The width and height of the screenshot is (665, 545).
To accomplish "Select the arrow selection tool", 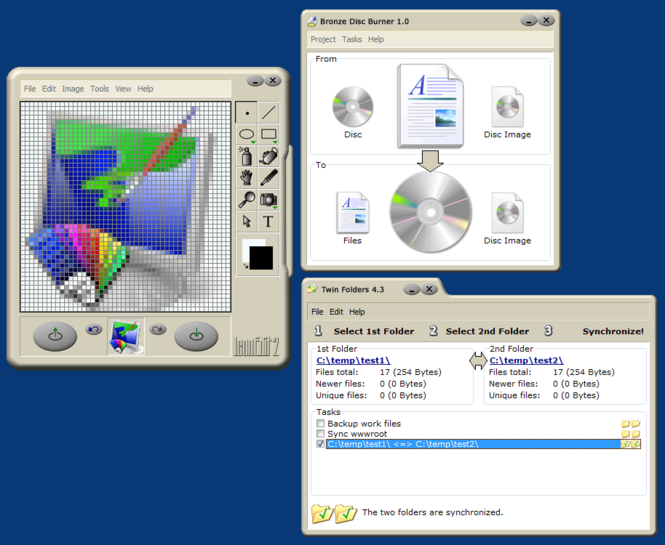I will 246,221.
